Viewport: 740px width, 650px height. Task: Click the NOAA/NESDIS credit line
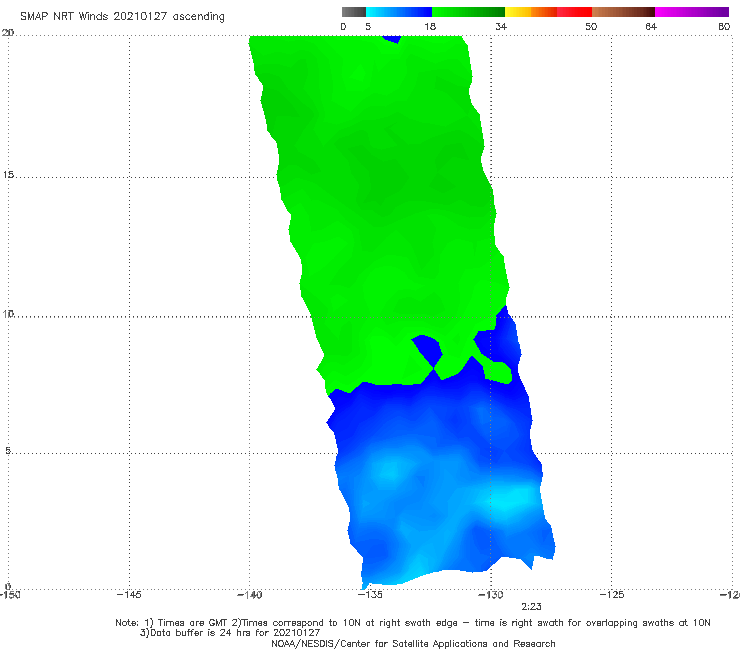[x=413, y=643]
